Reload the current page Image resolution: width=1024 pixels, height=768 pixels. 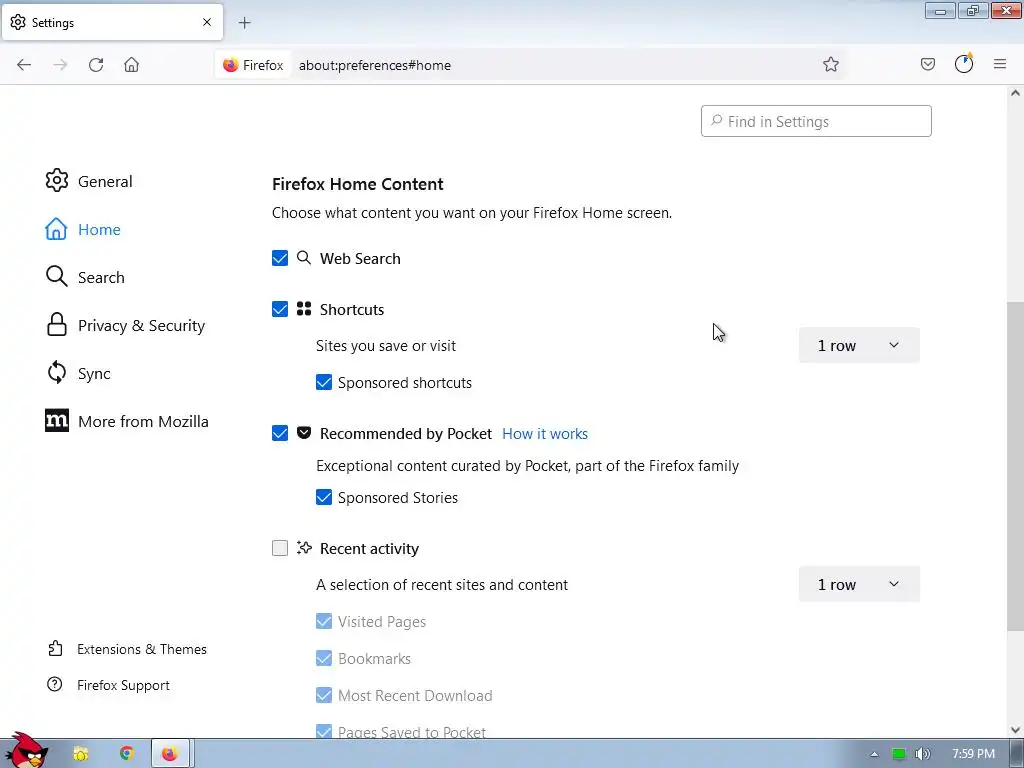96,65
